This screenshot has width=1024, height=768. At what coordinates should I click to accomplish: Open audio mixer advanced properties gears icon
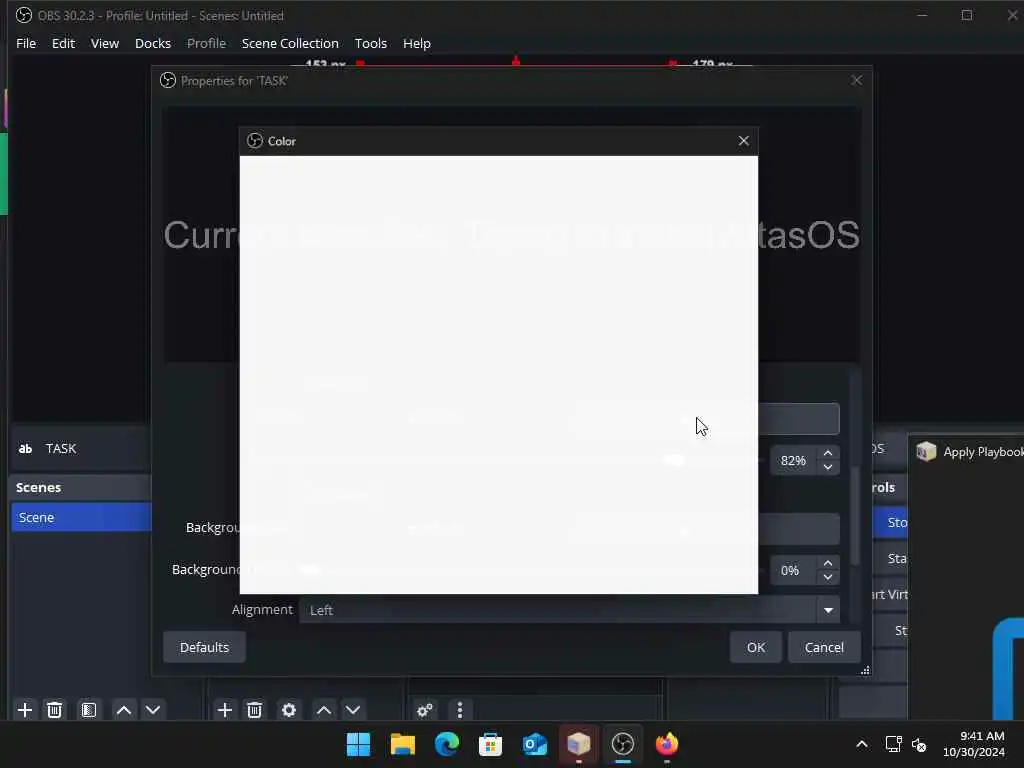425,710
